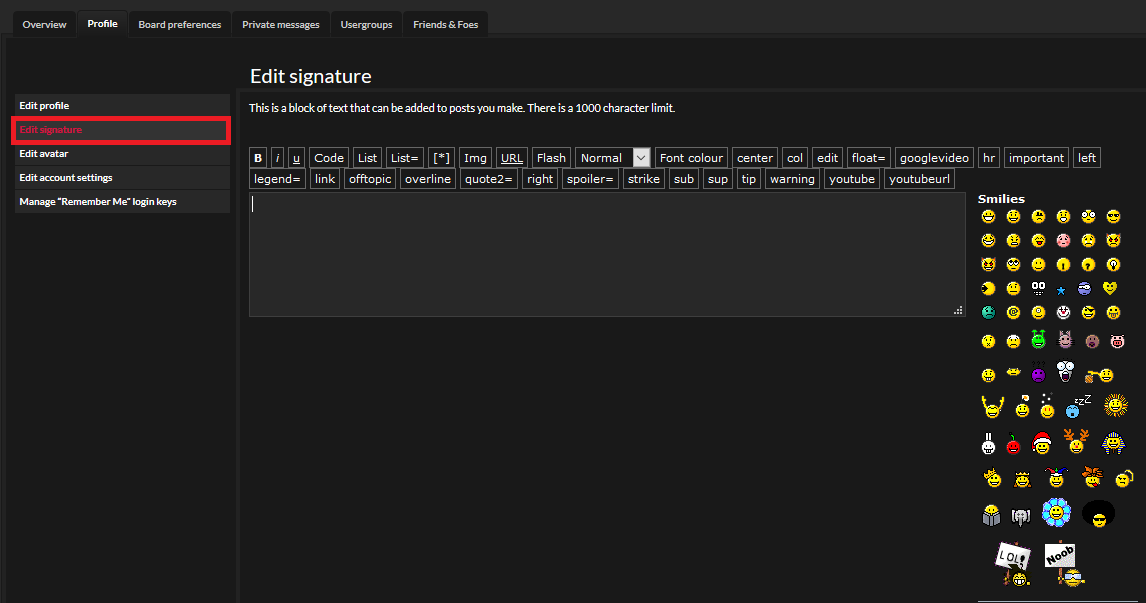
Task: Switch to the Board preferences tab
Action: (180, 24)
